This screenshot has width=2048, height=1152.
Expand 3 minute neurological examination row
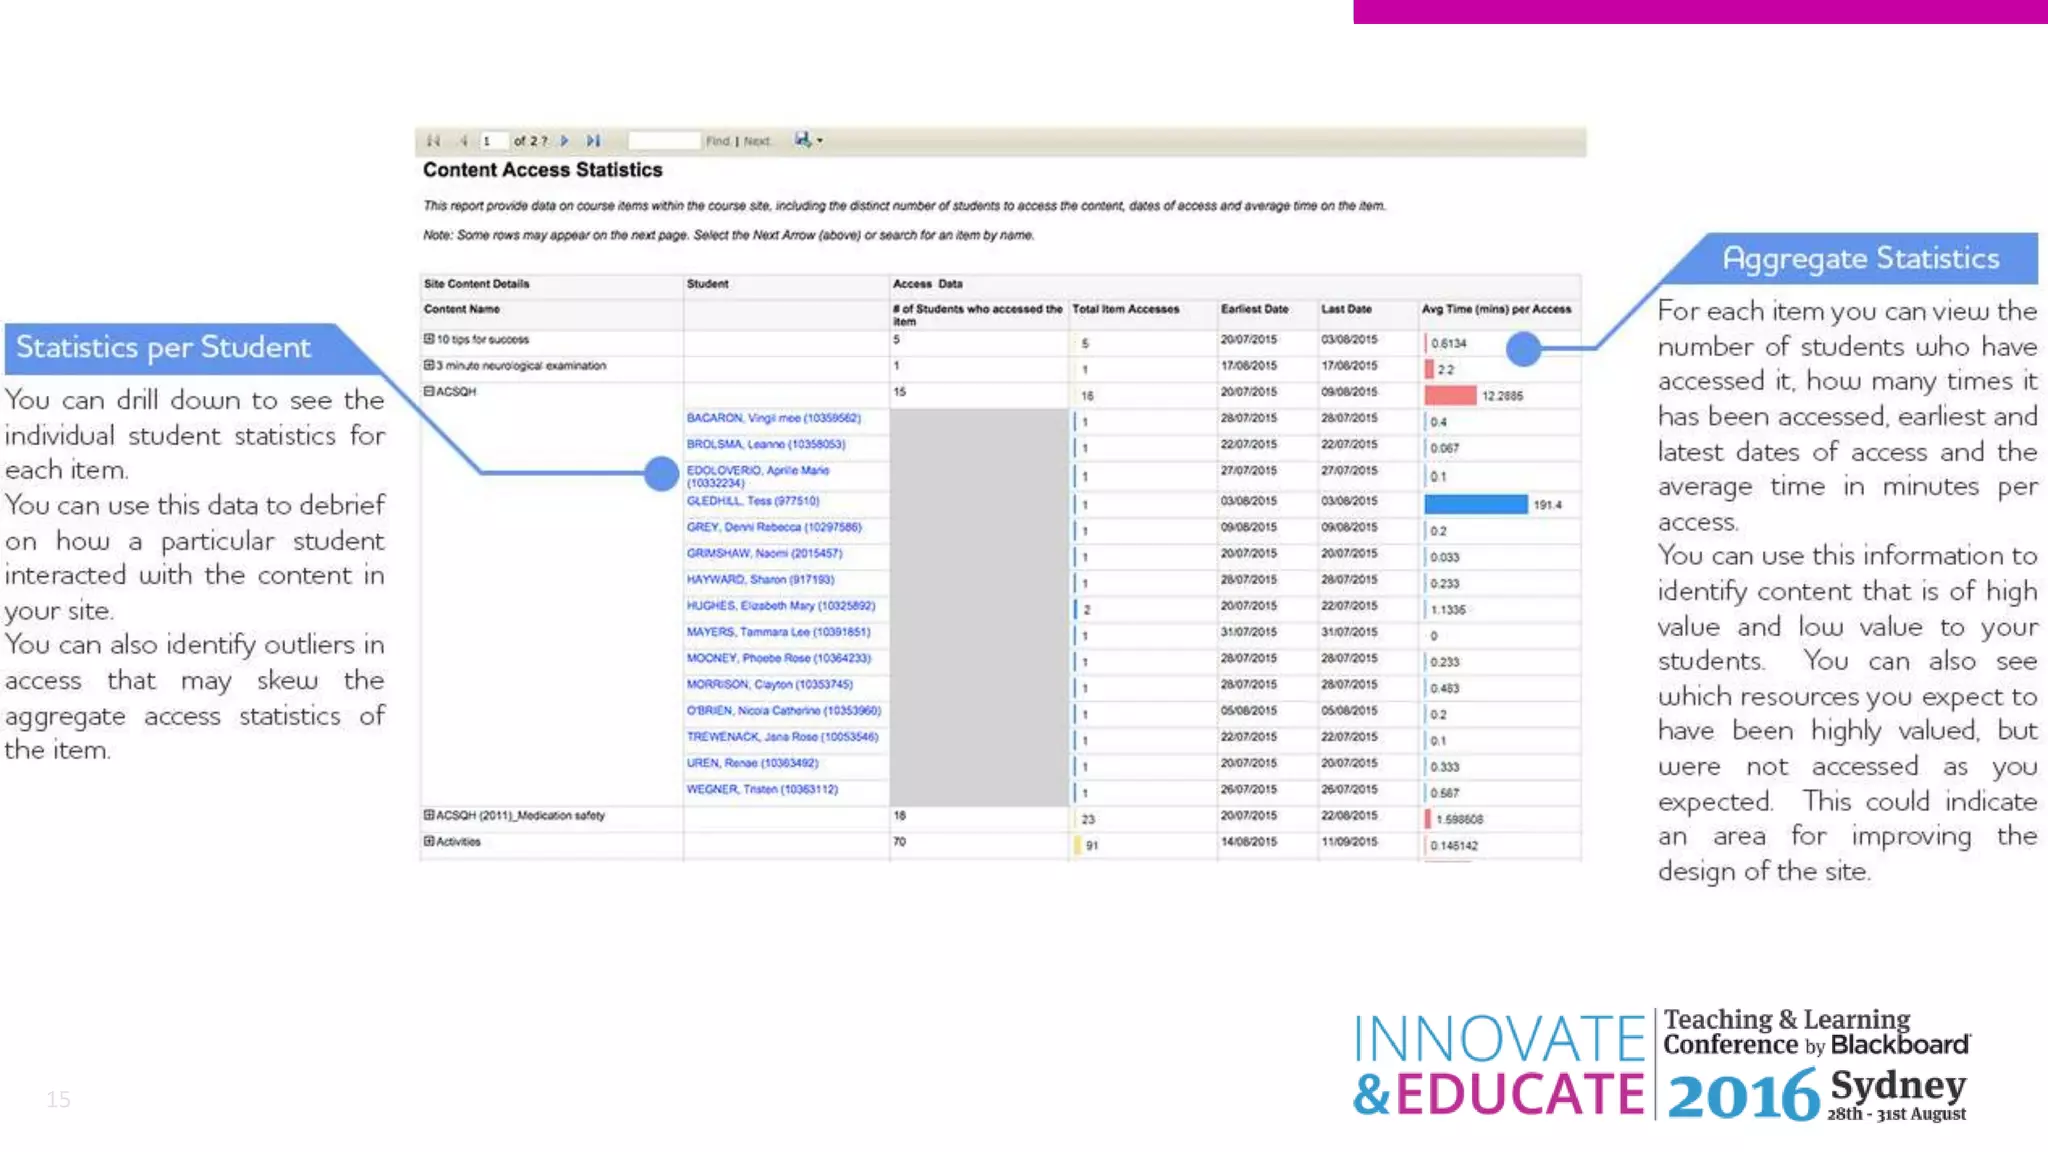click(429, 365)
